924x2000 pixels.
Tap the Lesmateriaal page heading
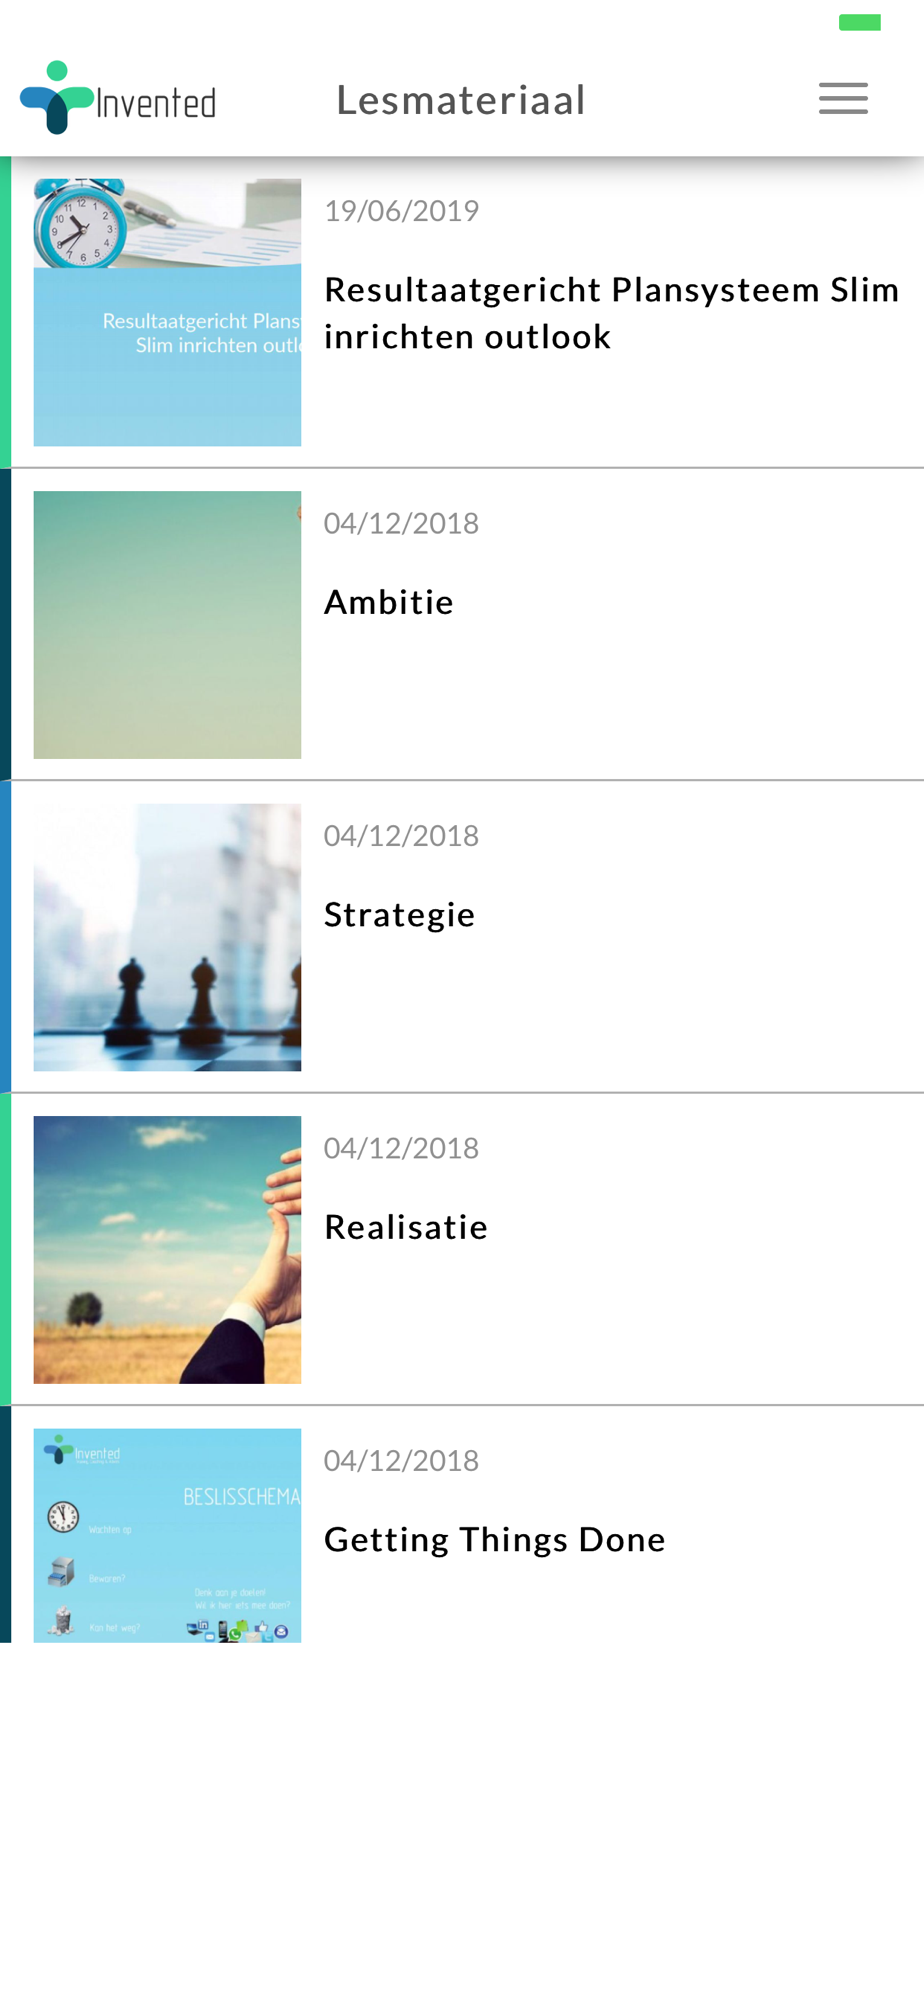461,100
